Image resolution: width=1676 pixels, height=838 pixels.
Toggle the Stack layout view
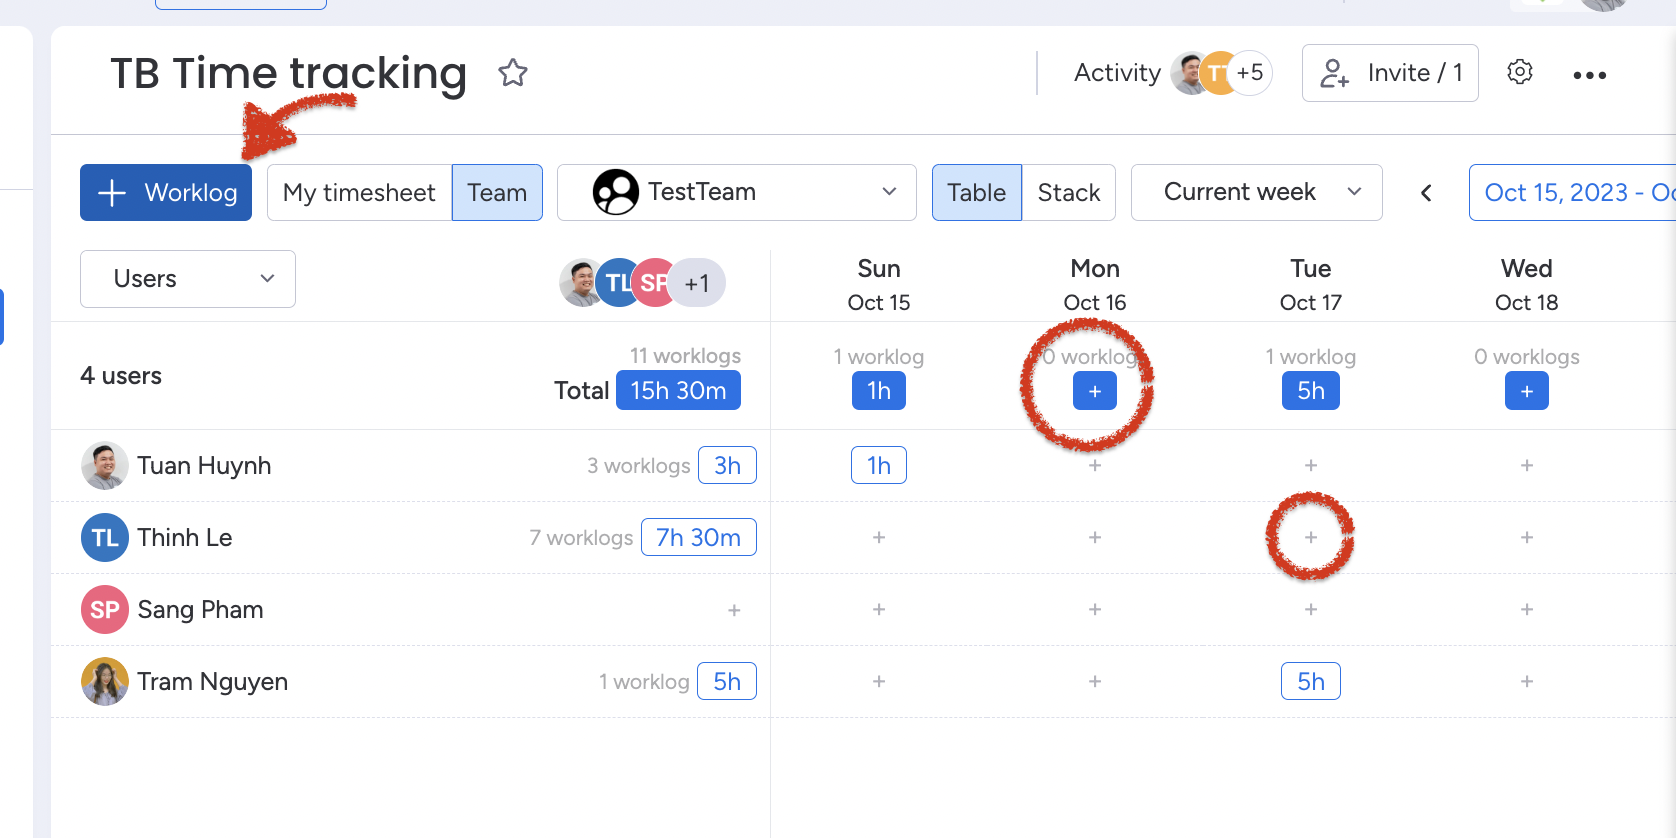pyautogui.click(x=1068, y=193)
